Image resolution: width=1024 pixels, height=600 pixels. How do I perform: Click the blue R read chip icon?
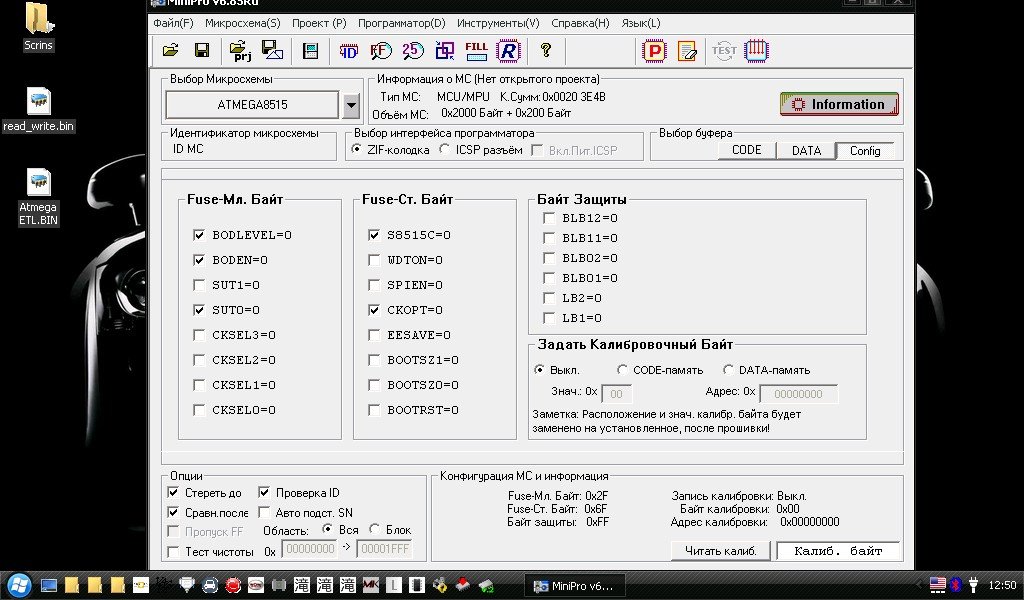point(509,50)
